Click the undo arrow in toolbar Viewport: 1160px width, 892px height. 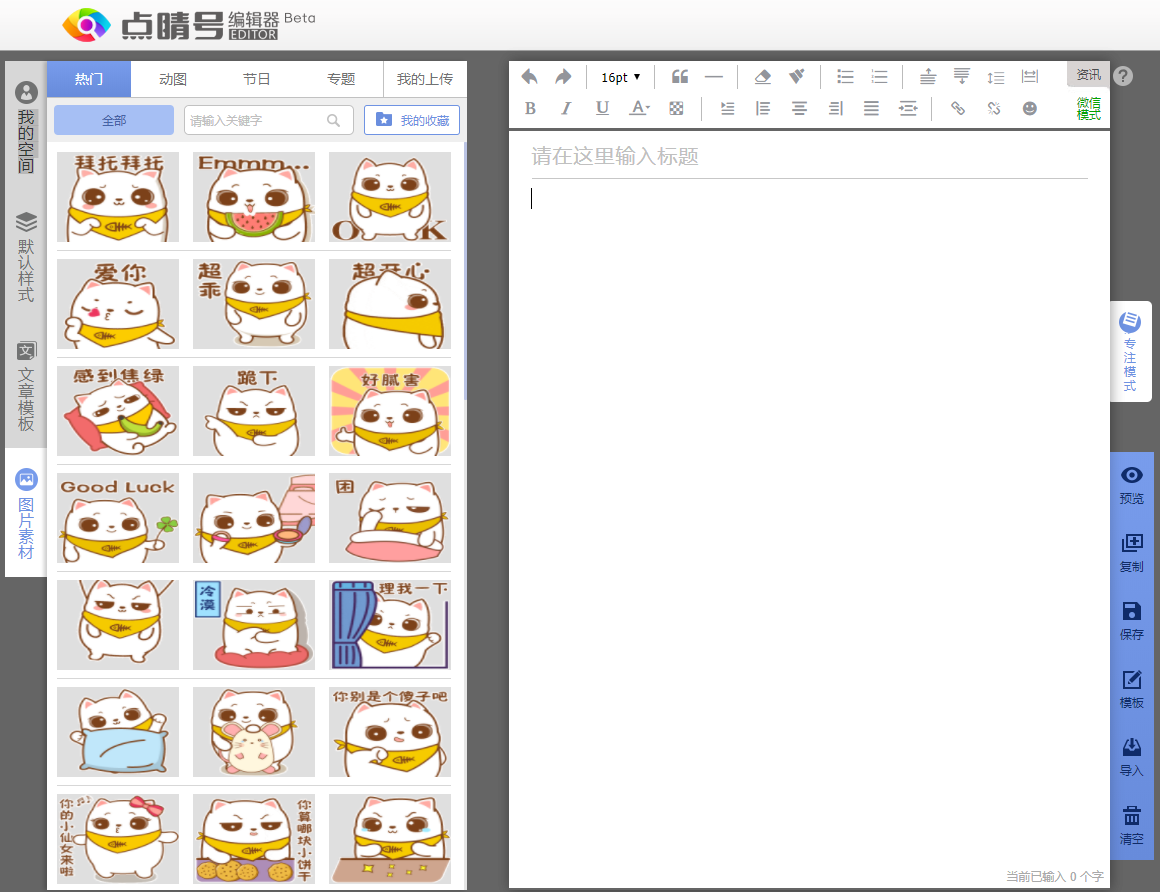coord(530,77)
